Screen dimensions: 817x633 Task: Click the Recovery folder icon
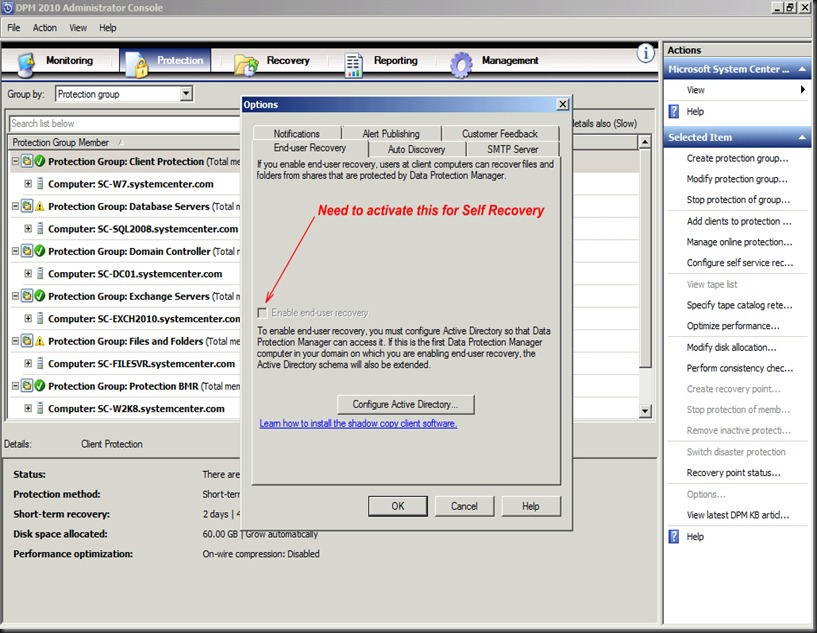246,65
